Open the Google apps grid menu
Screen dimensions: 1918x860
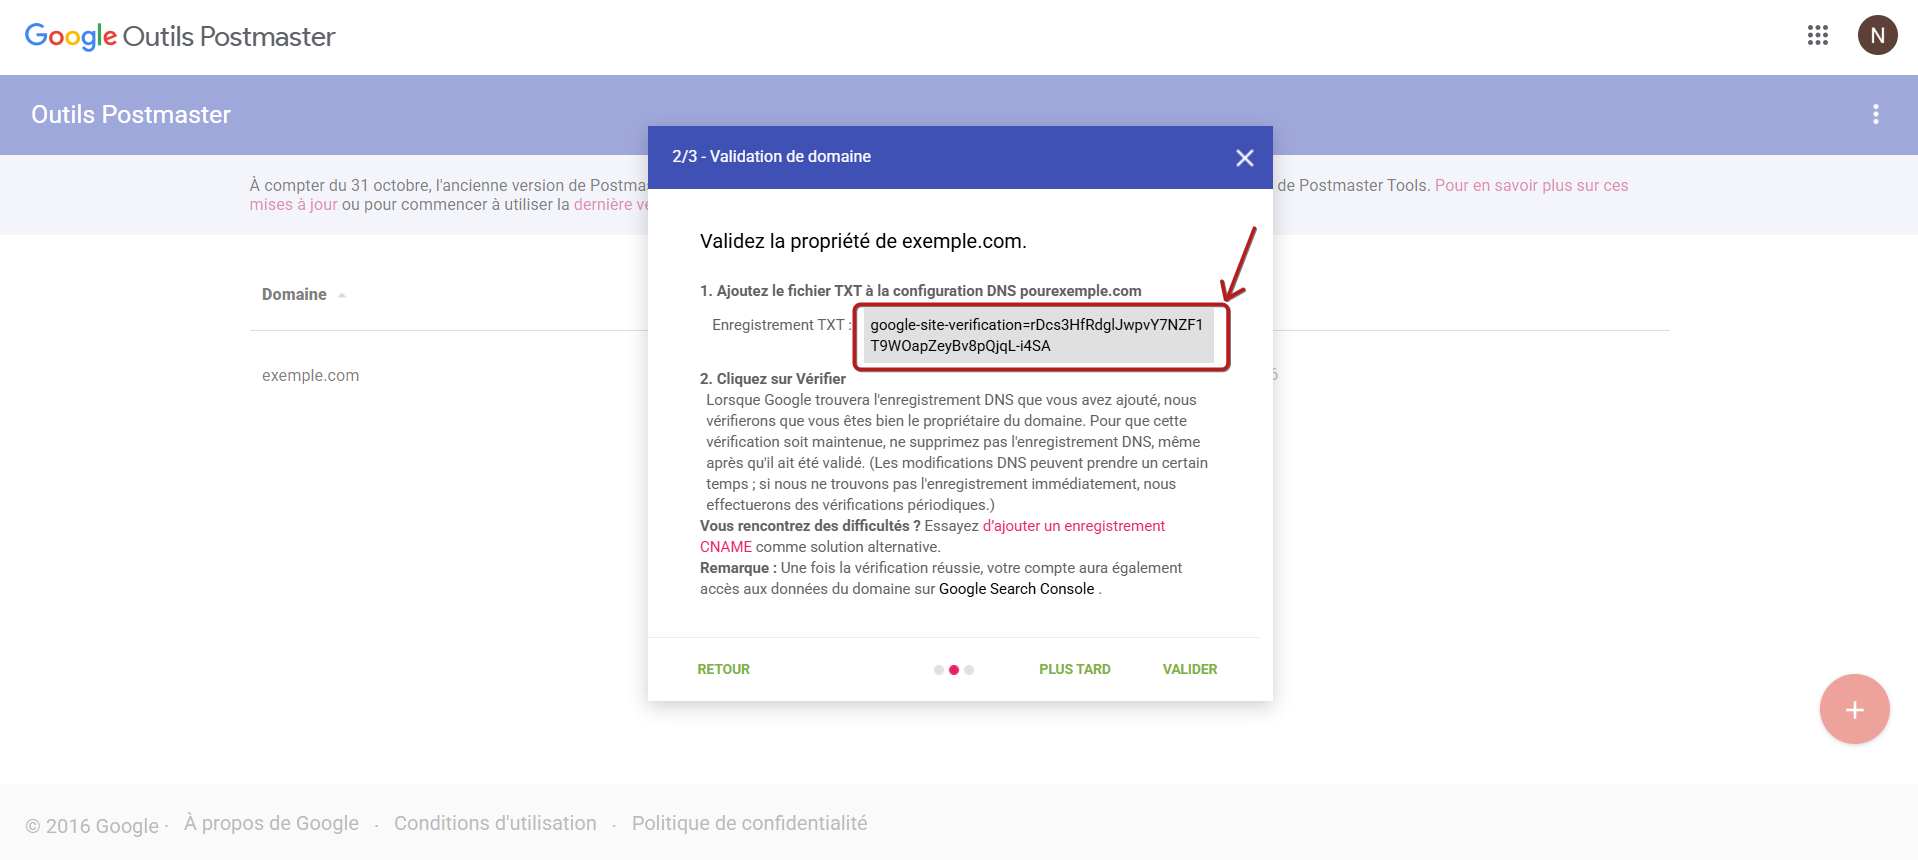[x=1818, y=36]
